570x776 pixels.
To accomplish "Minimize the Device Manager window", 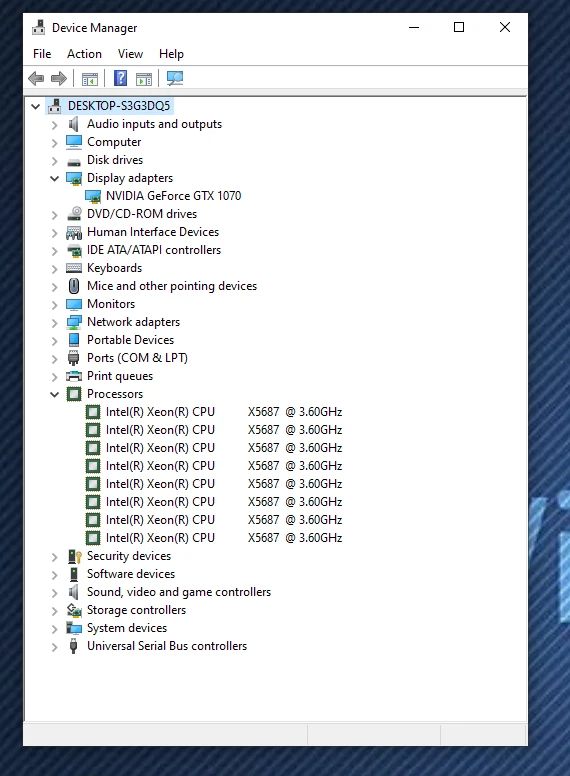I will (x=414, y=27).
